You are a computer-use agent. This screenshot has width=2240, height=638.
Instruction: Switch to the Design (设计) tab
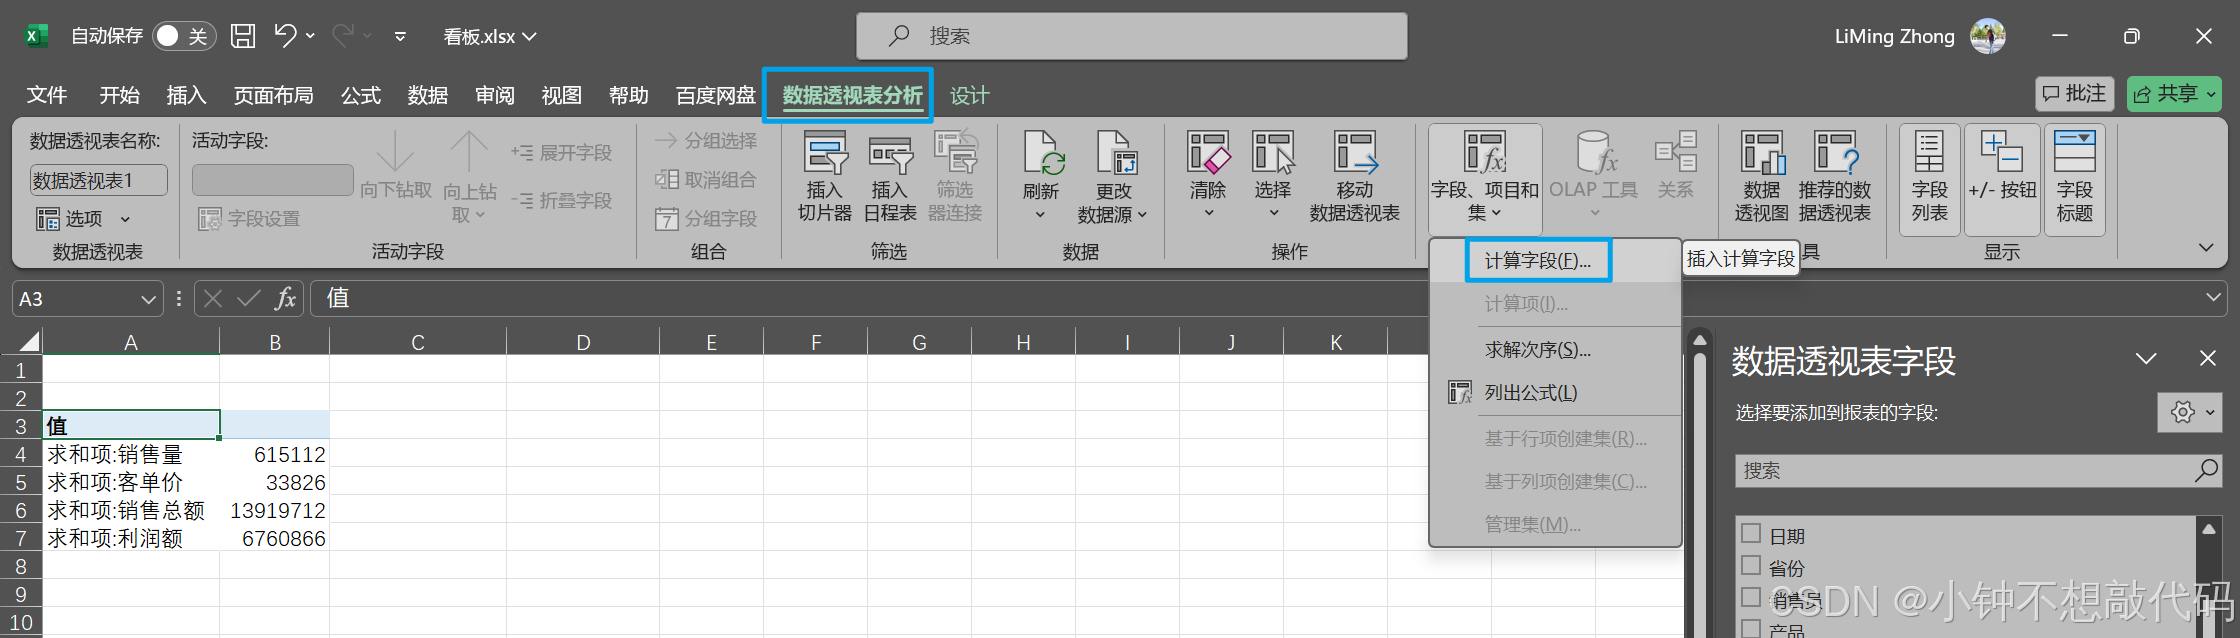969,95
